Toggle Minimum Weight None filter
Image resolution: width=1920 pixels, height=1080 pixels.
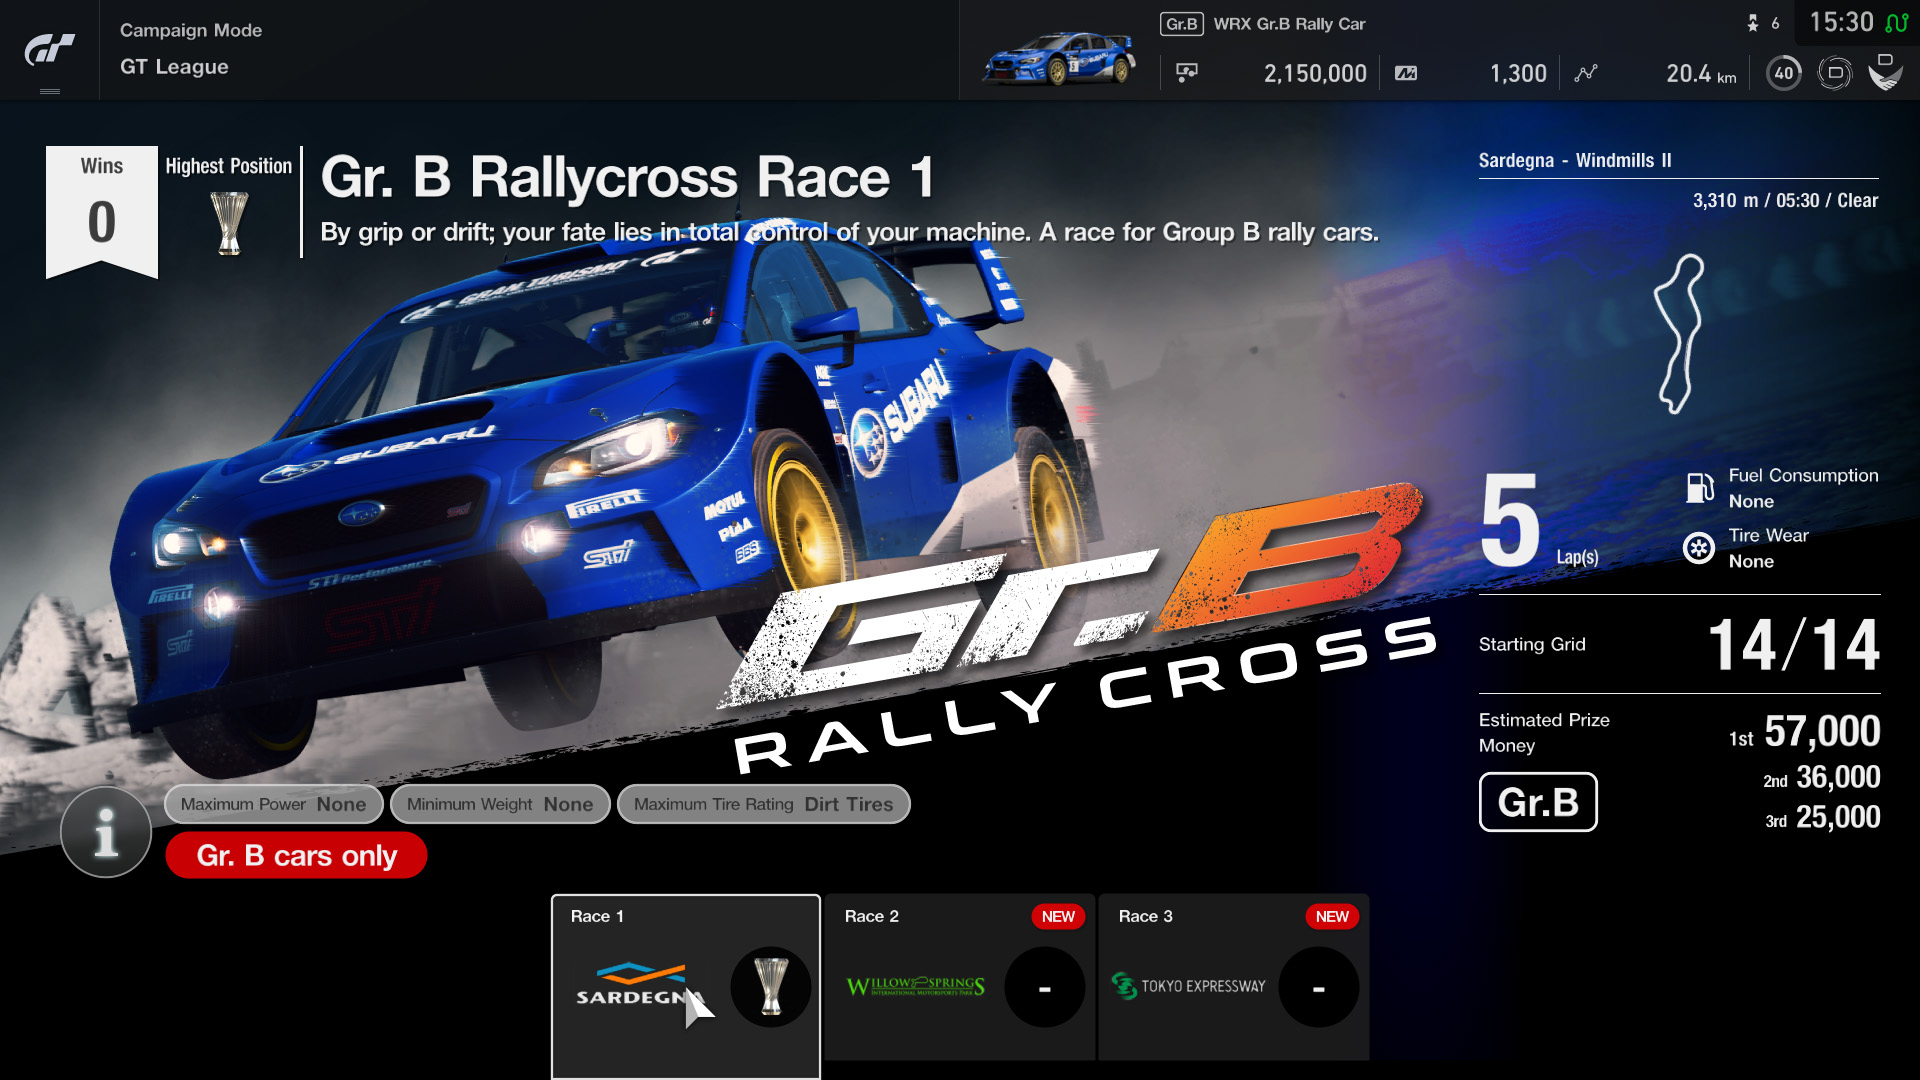(x=498, y=804)
